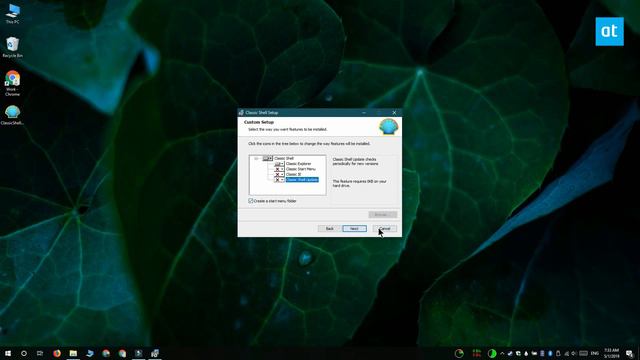Show hidden system tray icons
The height and width of the screenshot is (360, 640).
point(502,353)
